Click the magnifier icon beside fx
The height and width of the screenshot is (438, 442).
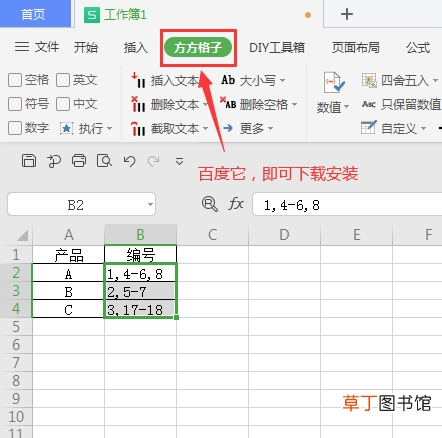click(x=210, y=204)
